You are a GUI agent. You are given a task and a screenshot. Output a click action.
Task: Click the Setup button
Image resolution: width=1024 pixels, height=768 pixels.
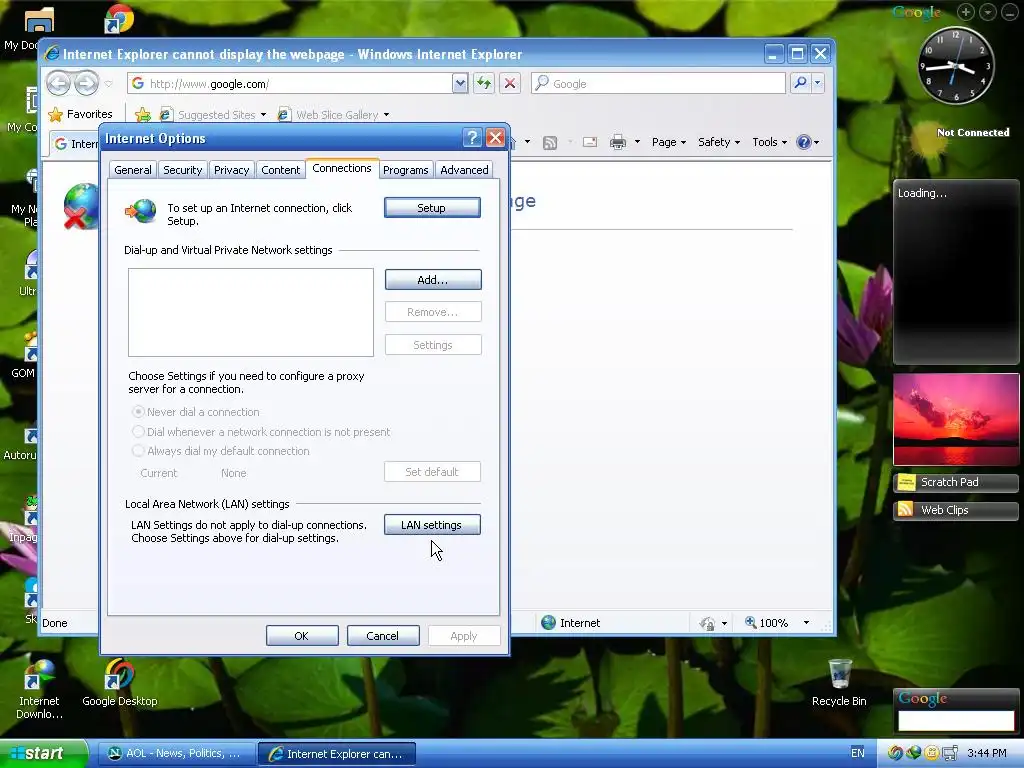[x=432, y=208]
